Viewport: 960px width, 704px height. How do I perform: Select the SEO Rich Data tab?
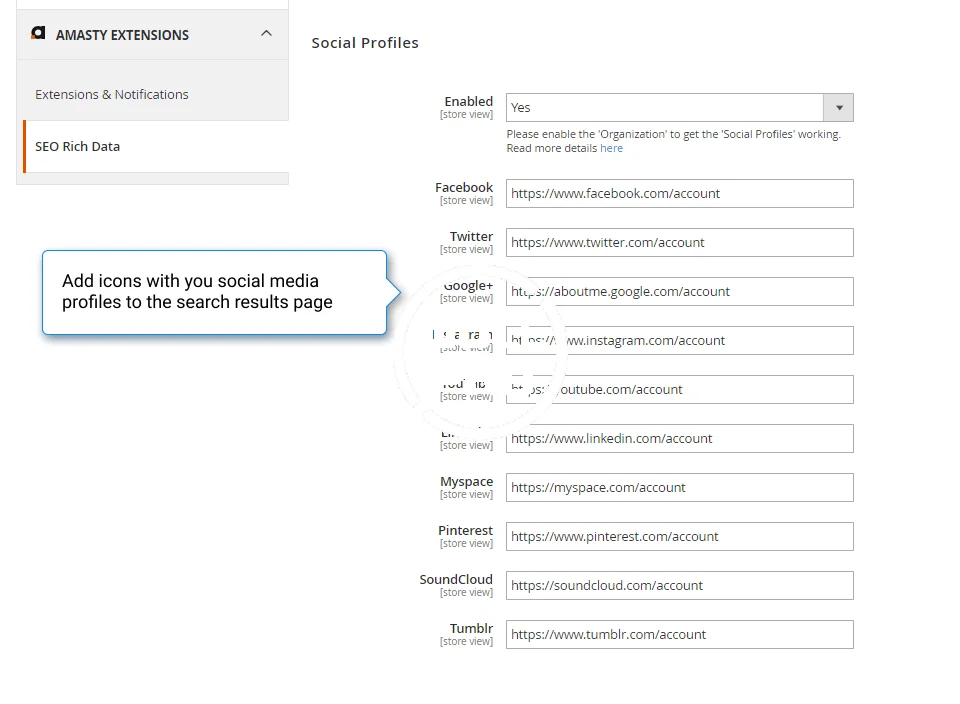78,146
